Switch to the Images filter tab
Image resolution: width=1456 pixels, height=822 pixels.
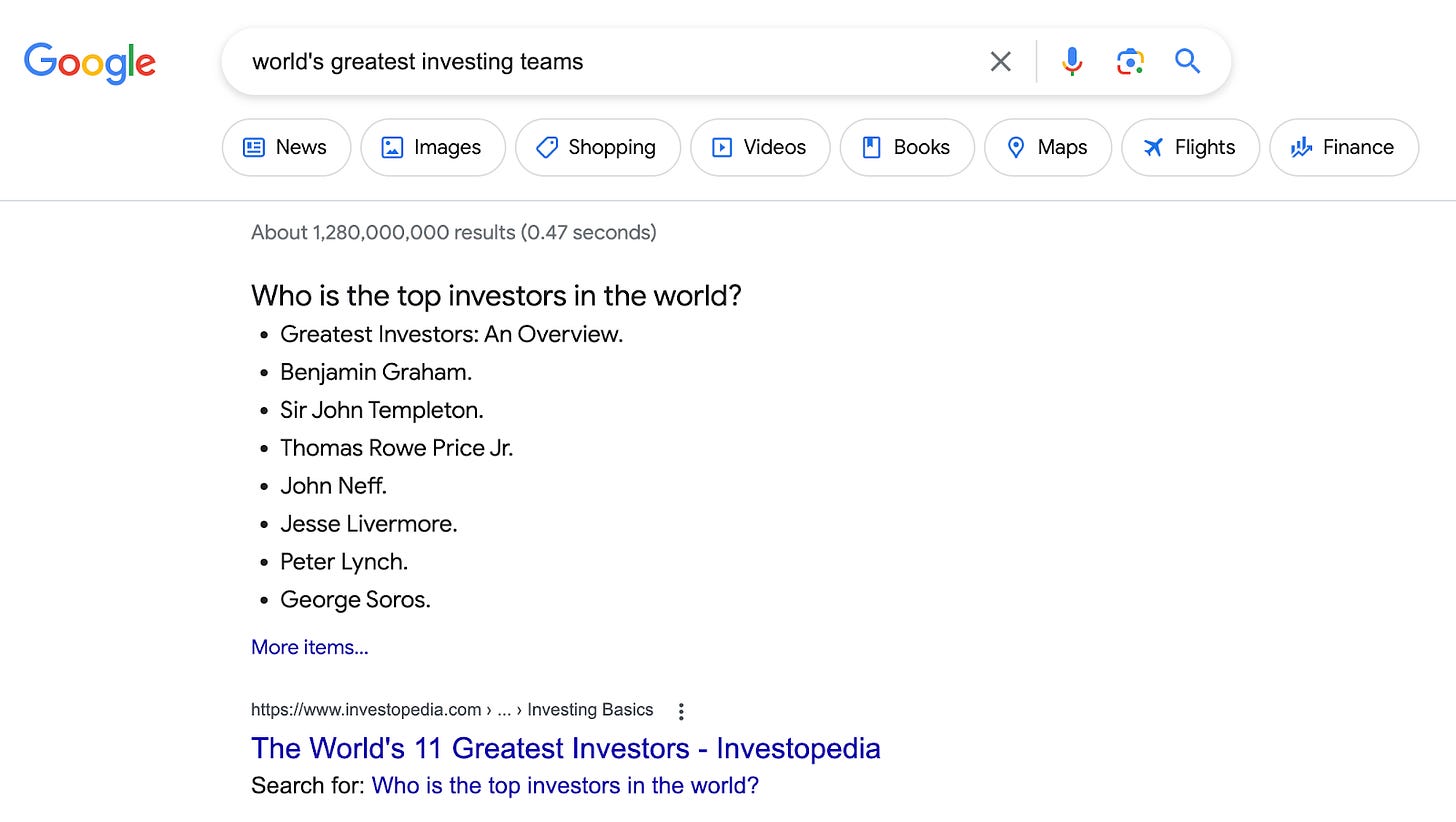[x=433, y=147]
